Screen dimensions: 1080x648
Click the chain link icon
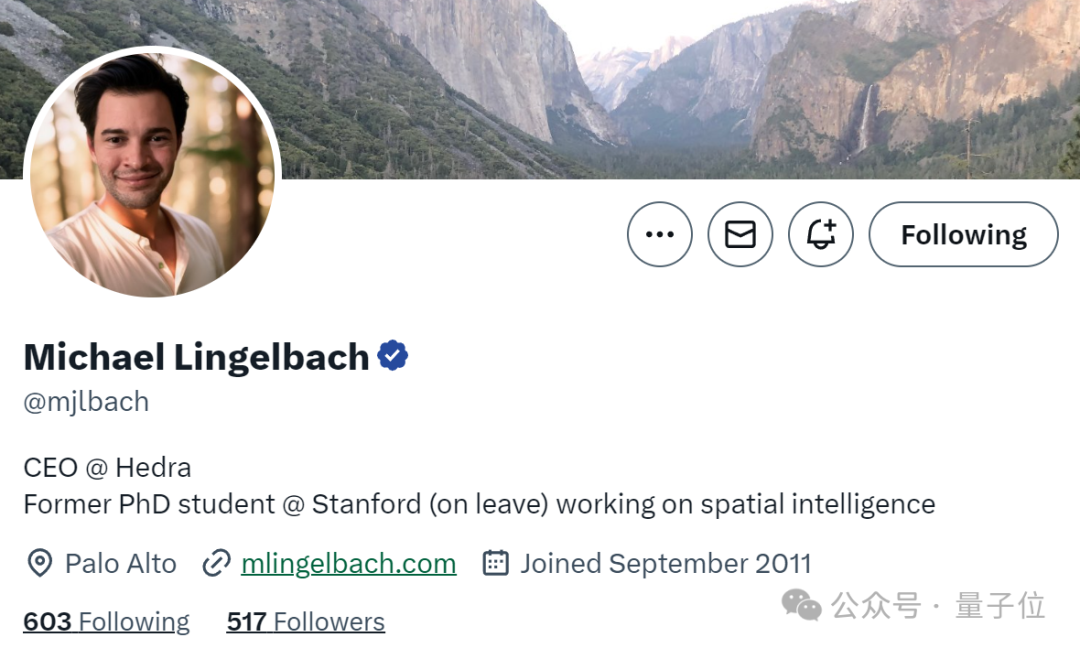click(x=216, y=564)
